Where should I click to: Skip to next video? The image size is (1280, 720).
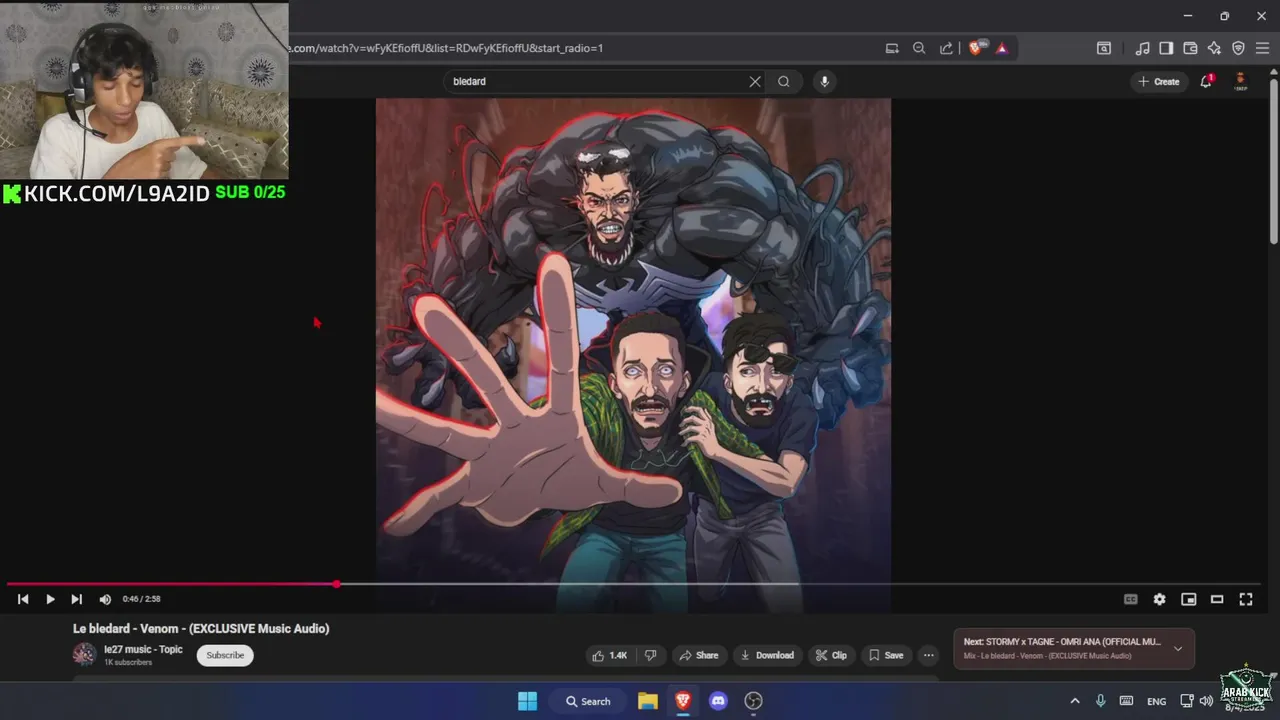76,599
